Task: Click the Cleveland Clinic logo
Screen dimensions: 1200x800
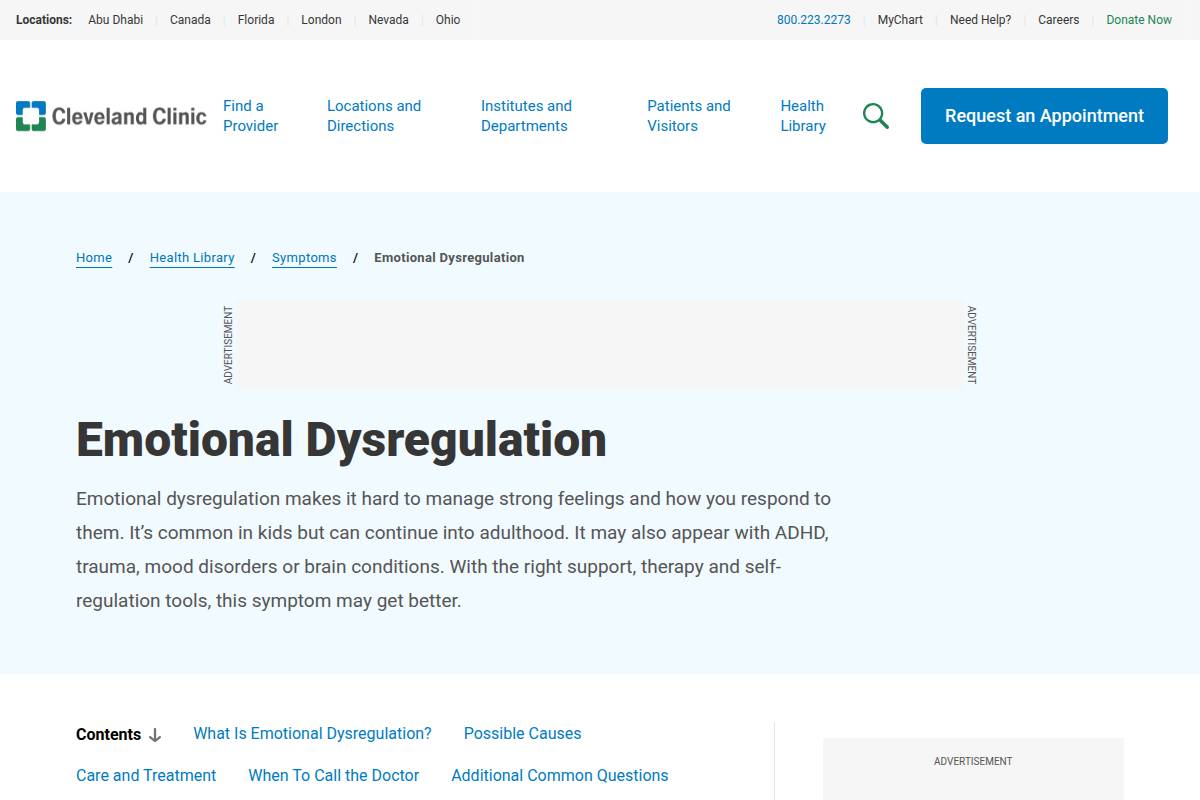Action: click(111, 116)
